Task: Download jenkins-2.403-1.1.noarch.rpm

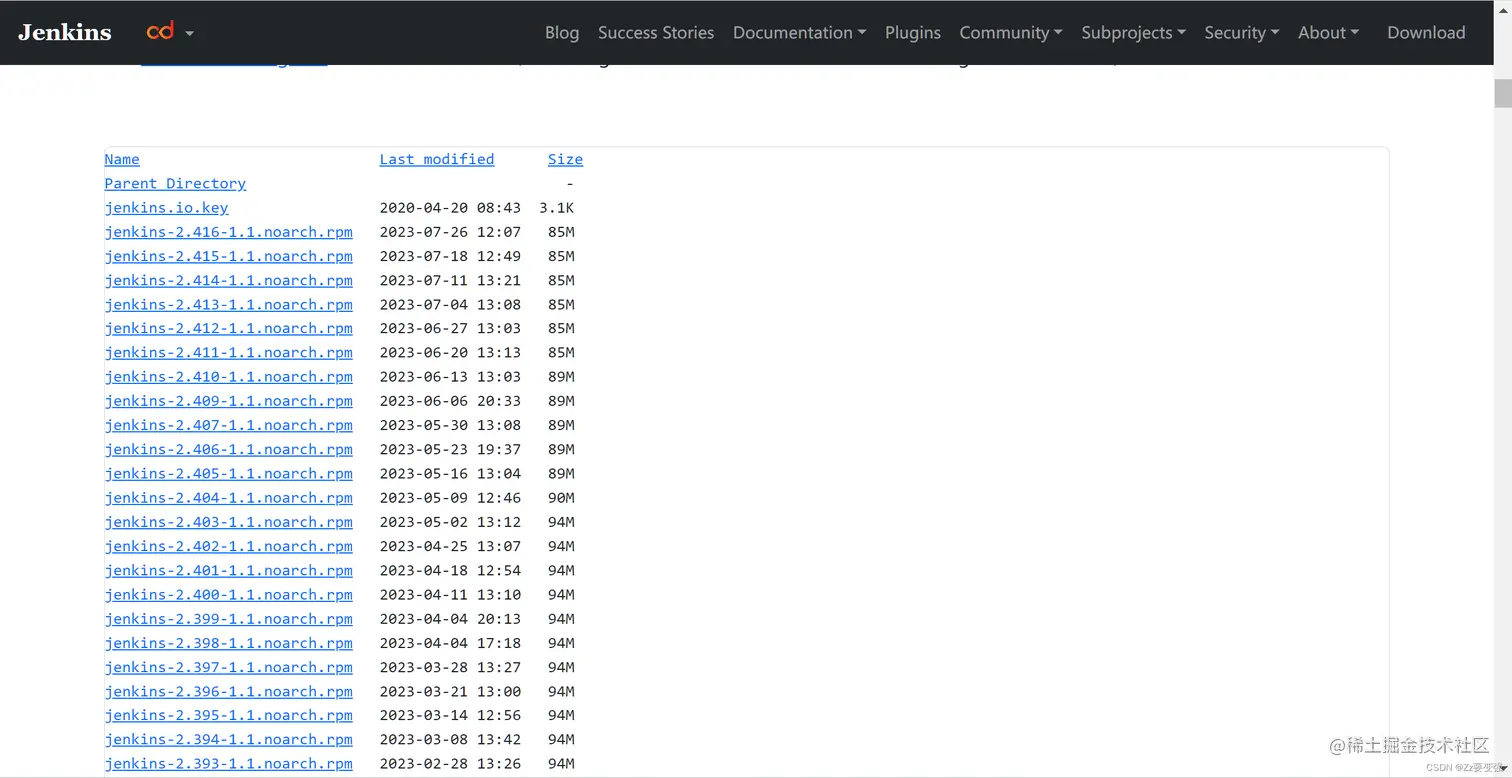Action: [x=228, y=522]
